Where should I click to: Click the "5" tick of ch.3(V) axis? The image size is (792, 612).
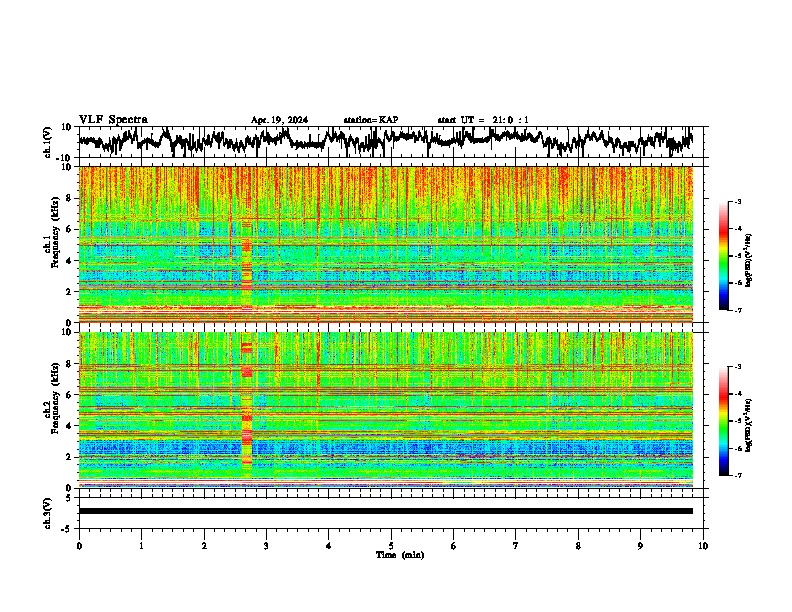[70, 498]
